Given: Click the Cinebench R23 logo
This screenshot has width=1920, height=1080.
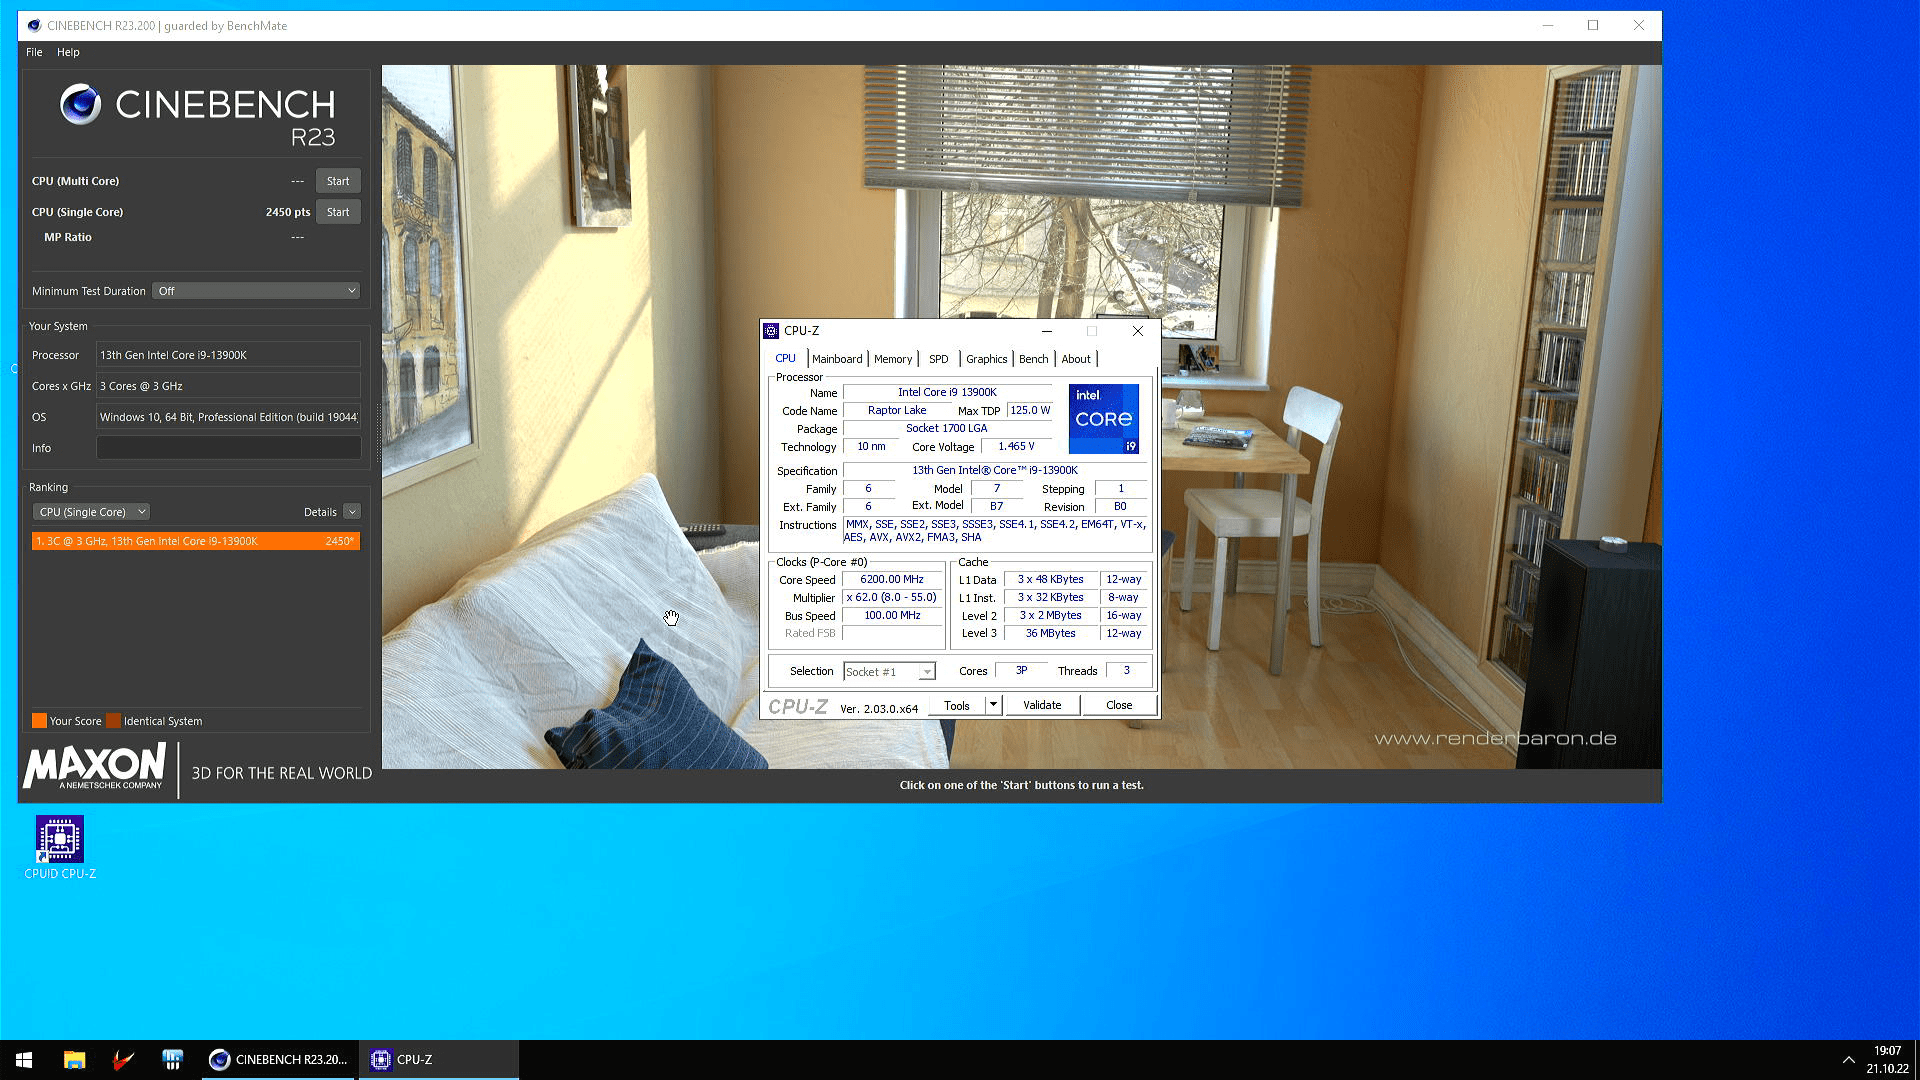Looking at the screenshot, I should (197, 115).
